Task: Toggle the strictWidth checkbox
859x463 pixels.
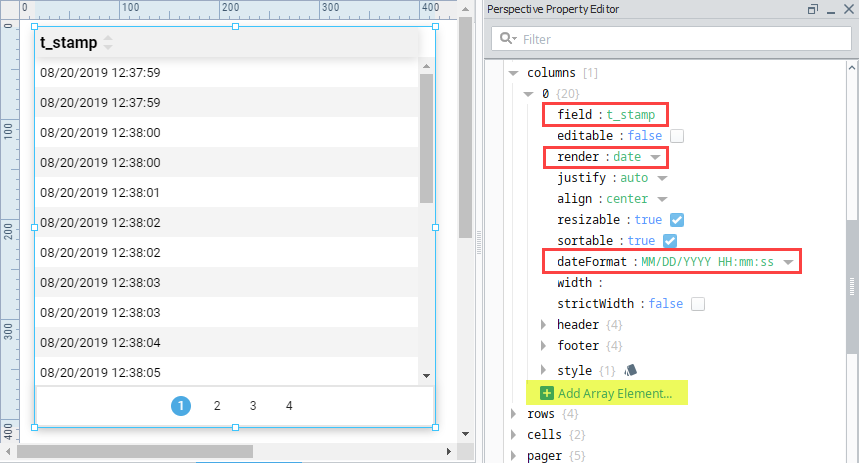Action: click(x=698, y=304)
